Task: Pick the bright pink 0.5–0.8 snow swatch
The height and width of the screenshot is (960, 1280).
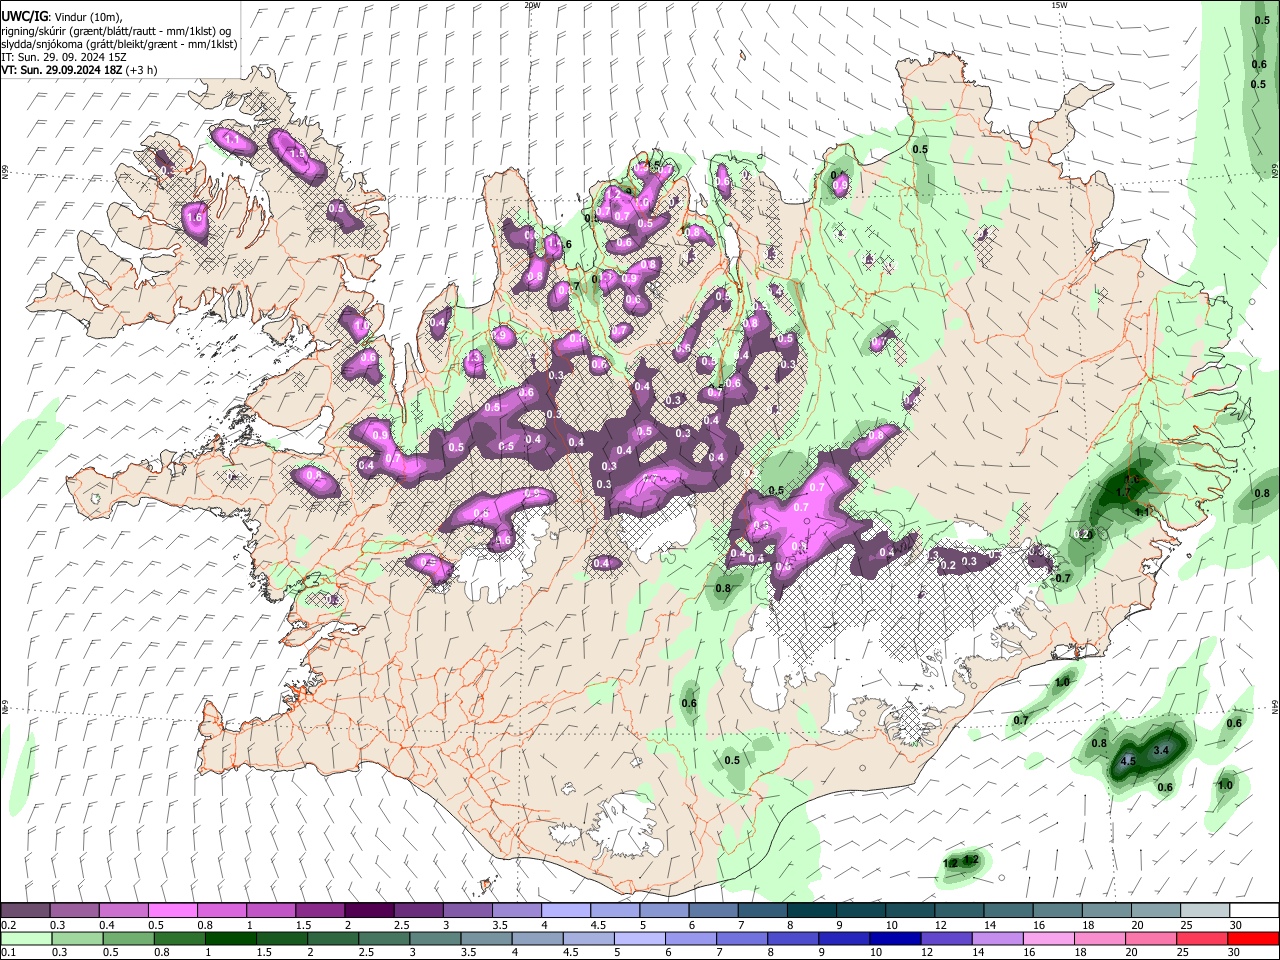Action: pyautogui.click(x=171, y=911)
